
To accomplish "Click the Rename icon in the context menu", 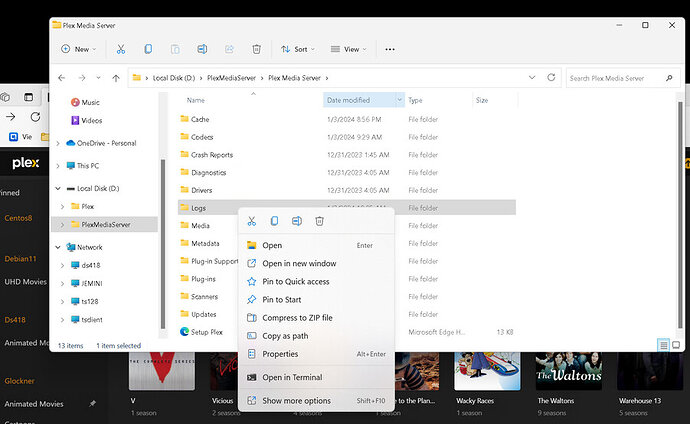I will tap(297, 221).
